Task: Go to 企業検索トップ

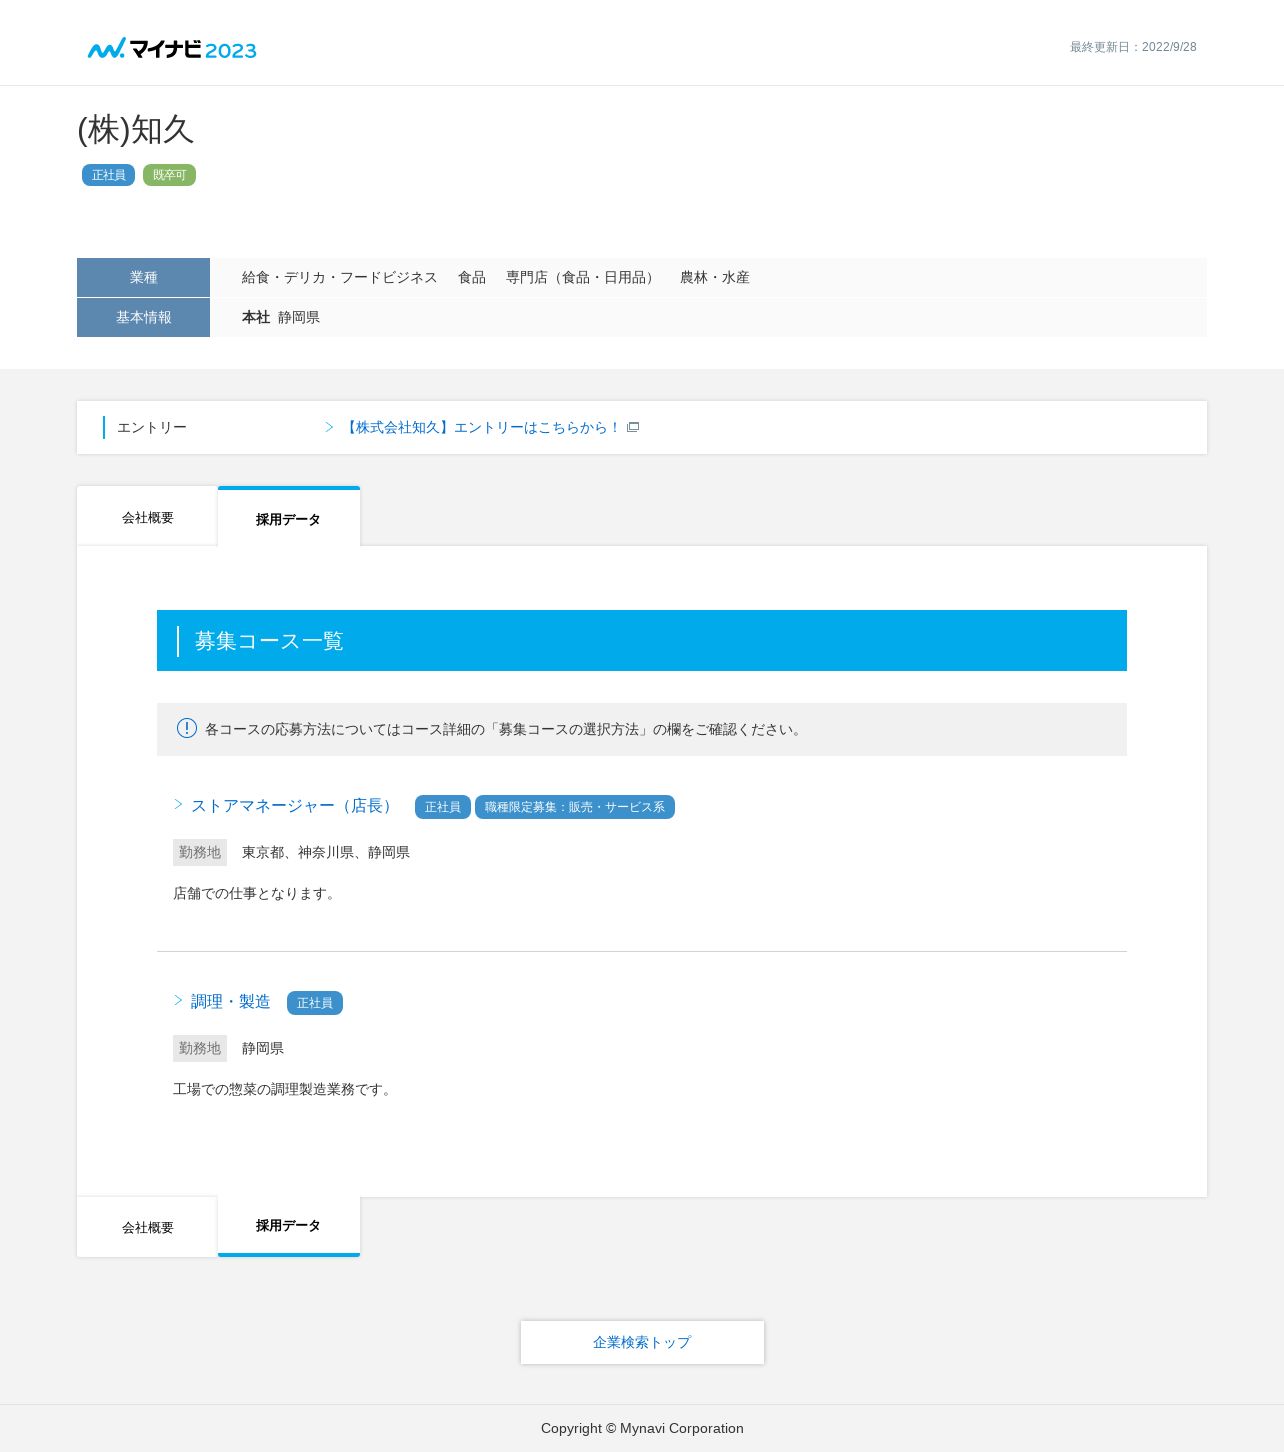Action: tap(642, 1342)
